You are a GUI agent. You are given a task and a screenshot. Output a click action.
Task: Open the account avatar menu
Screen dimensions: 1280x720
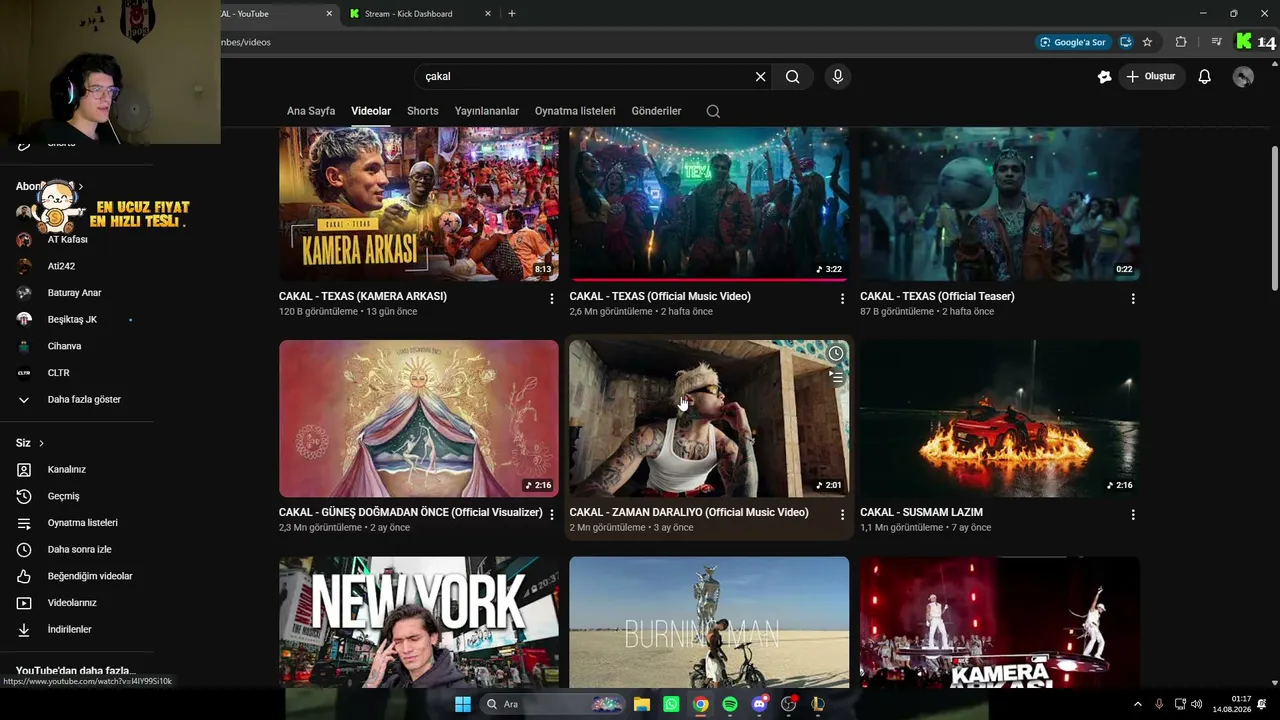[1243, 77]
